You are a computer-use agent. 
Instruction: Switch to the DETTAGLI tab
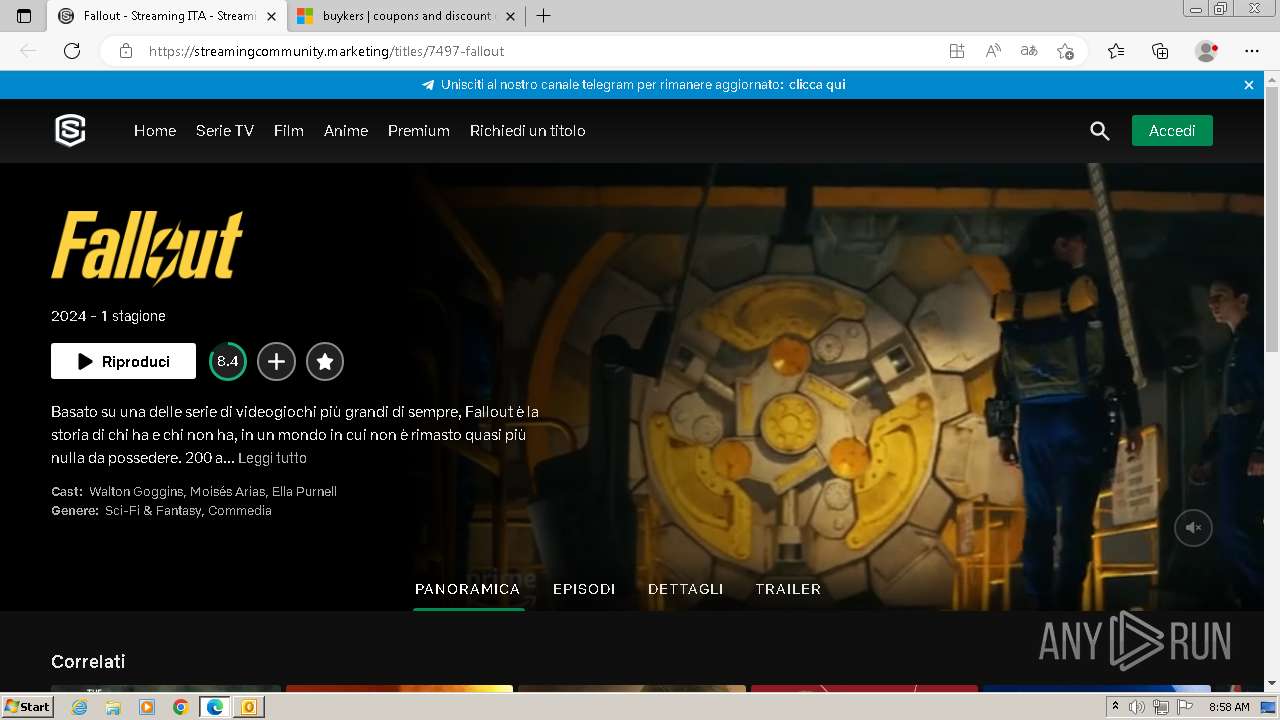[x=685, y=589]
